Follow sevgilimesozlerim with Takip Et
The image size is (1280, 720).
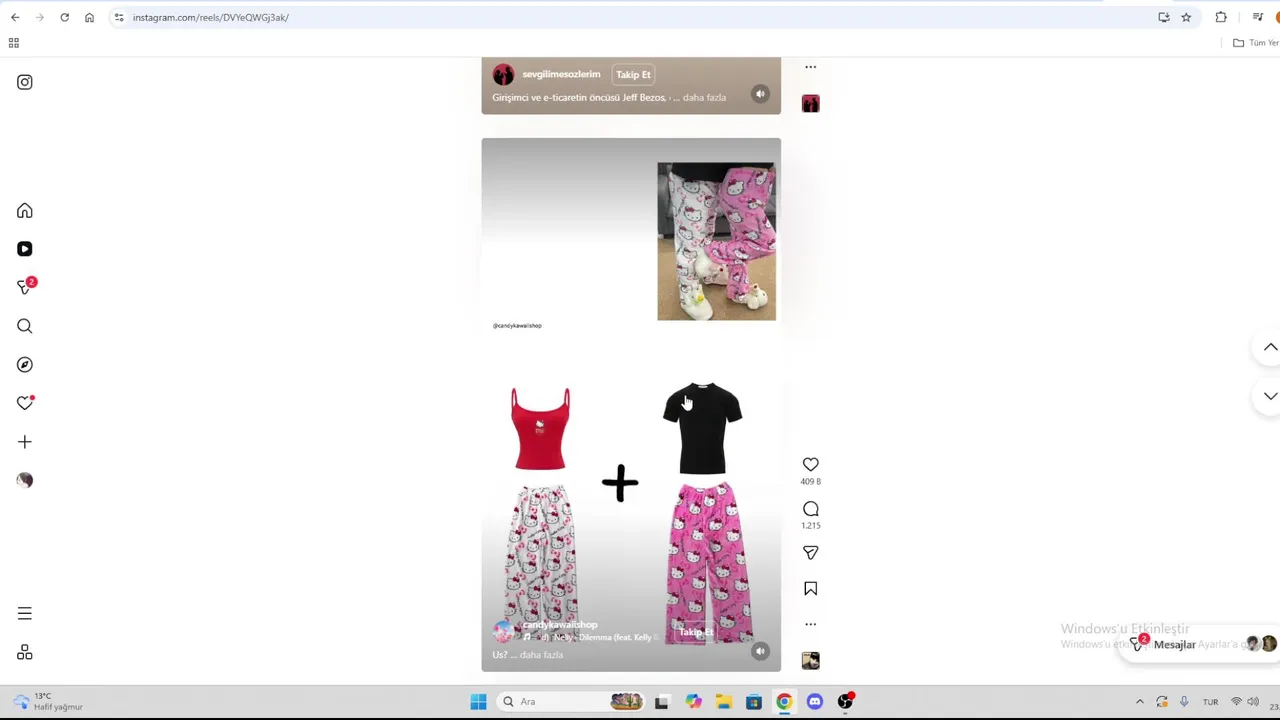pyautogui.click(x=633, y=74)
